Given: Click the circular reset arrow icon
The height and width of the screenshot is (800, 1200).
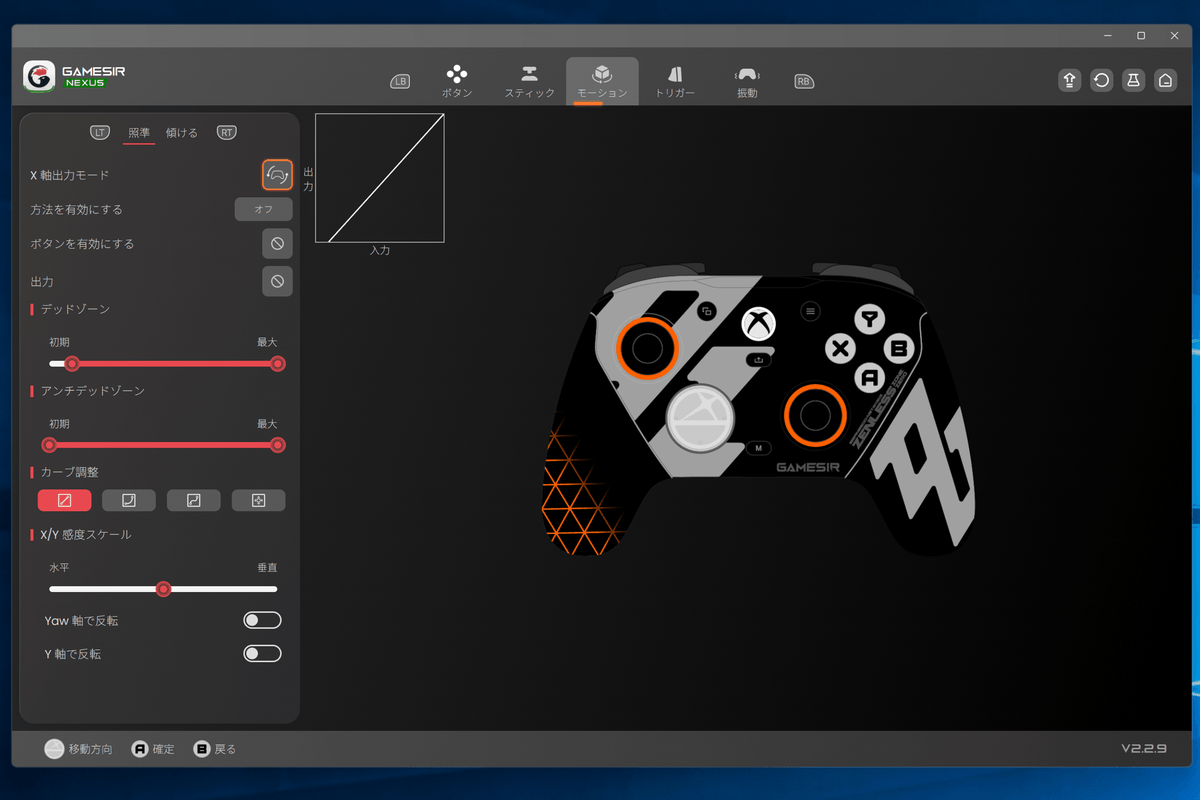Looking at the screenshot, I should coord(1101,81).
